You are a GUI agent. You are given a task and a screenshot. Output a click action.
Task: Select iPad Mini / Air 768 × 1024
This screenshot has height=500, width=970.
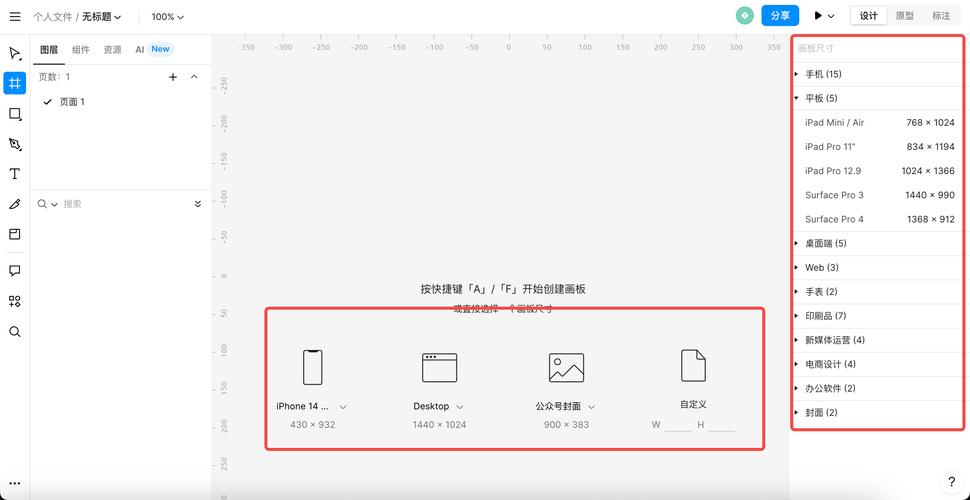click(878, 123)
